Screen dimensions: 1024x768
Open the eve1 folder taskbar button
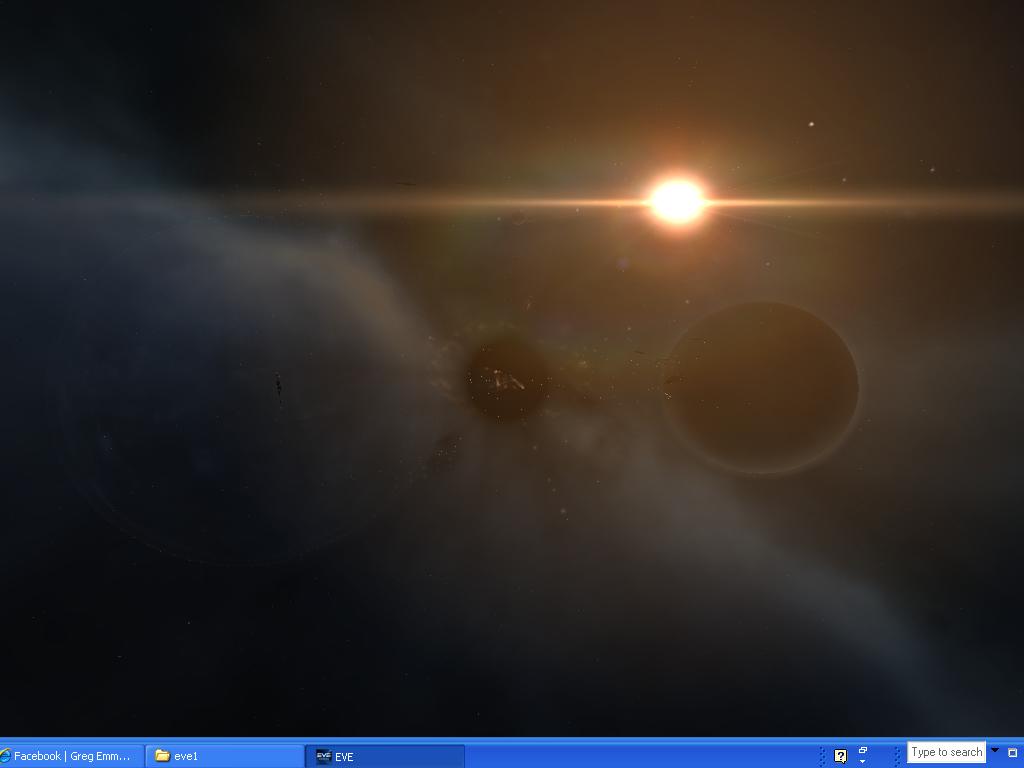(224, 756)
